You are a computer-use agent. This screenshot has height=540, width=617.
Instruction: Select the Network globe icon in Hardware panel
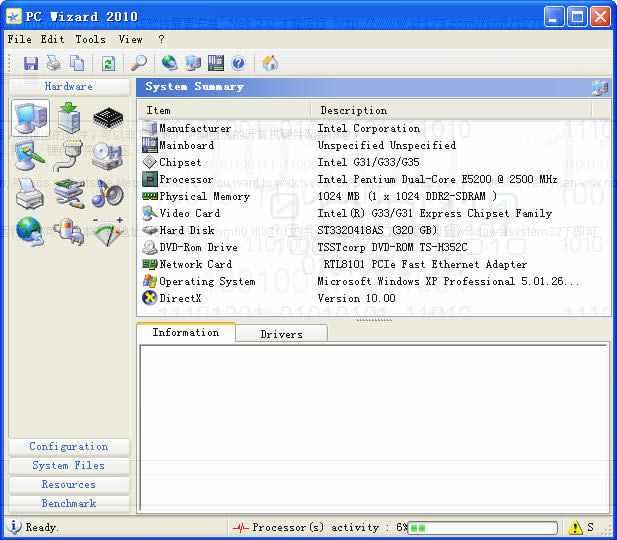pyautogui.click(x=30, y=231)
